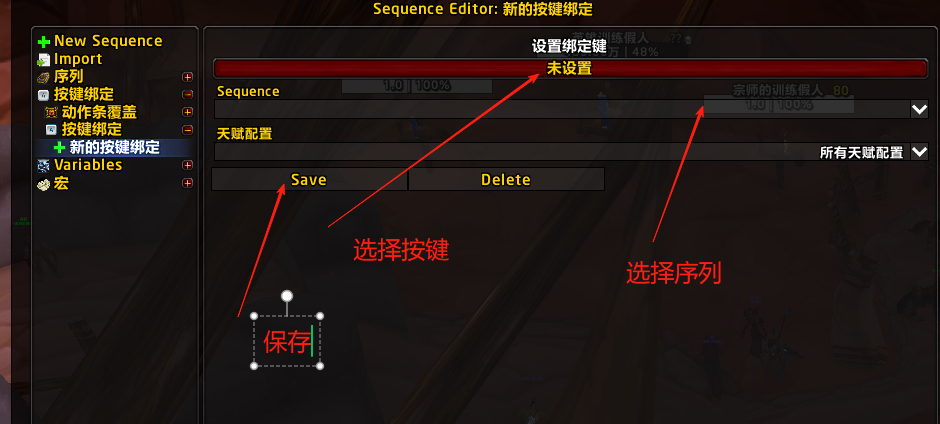Expand the 动作条覆盖 node
This screenshot has width=940, height=424.
[188, 112]
